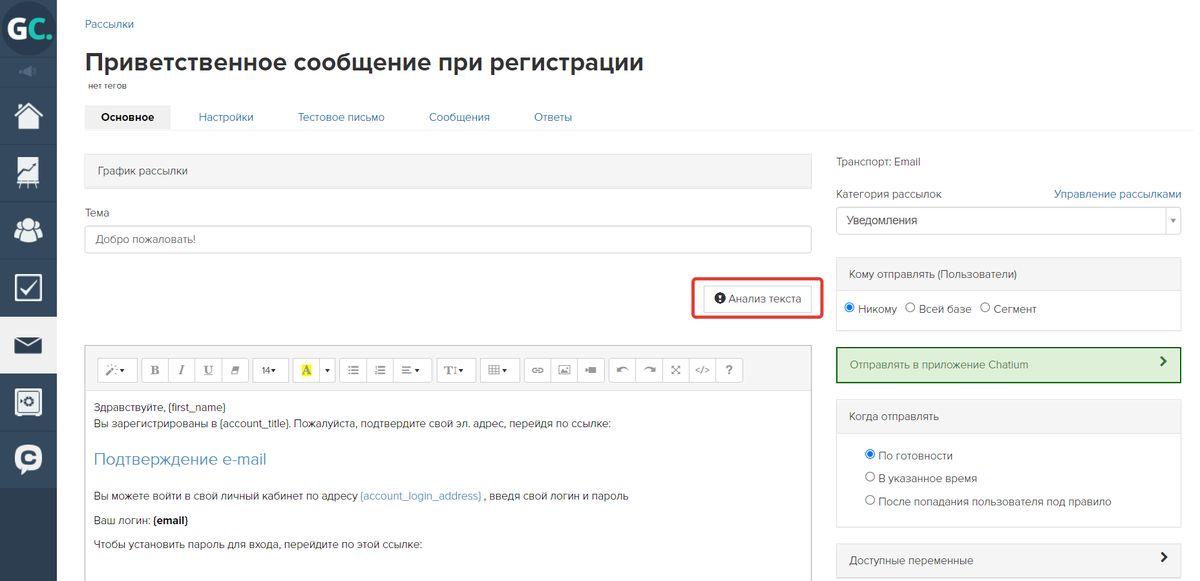Image resolution: width=1200 pixels, height=581 pixels.
Task: Open the line height TI dropdown
Action: click(456, 370)
